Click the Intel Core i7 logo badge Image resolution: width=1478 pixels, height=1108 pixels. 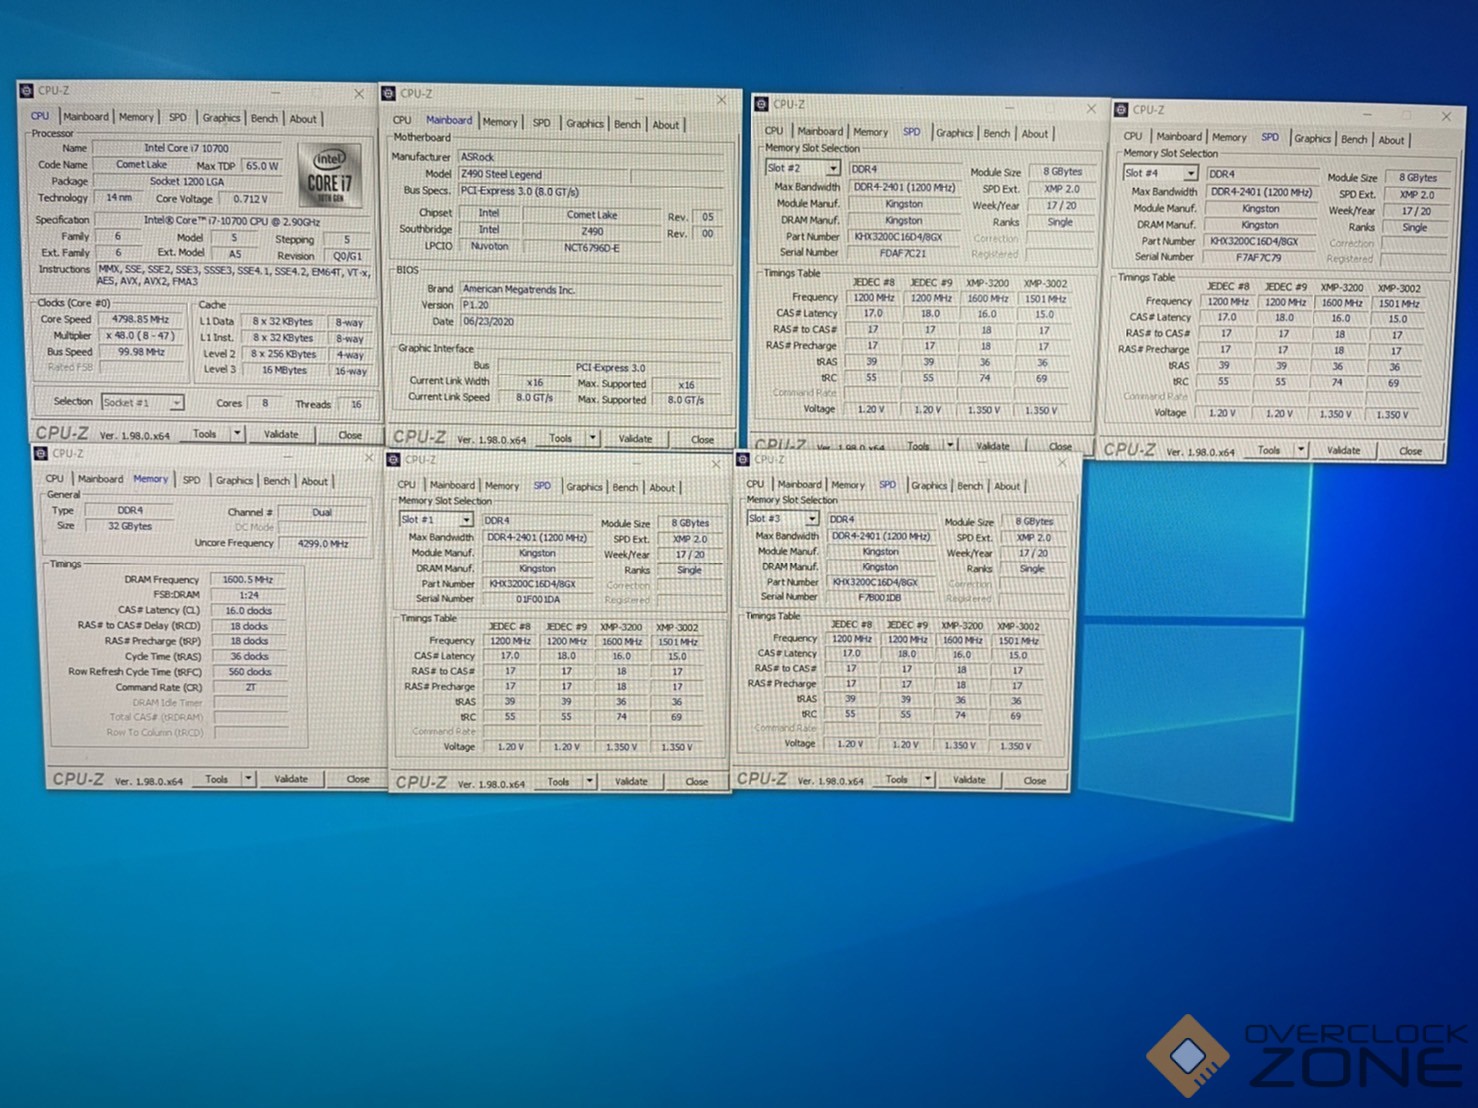(329, 175)
